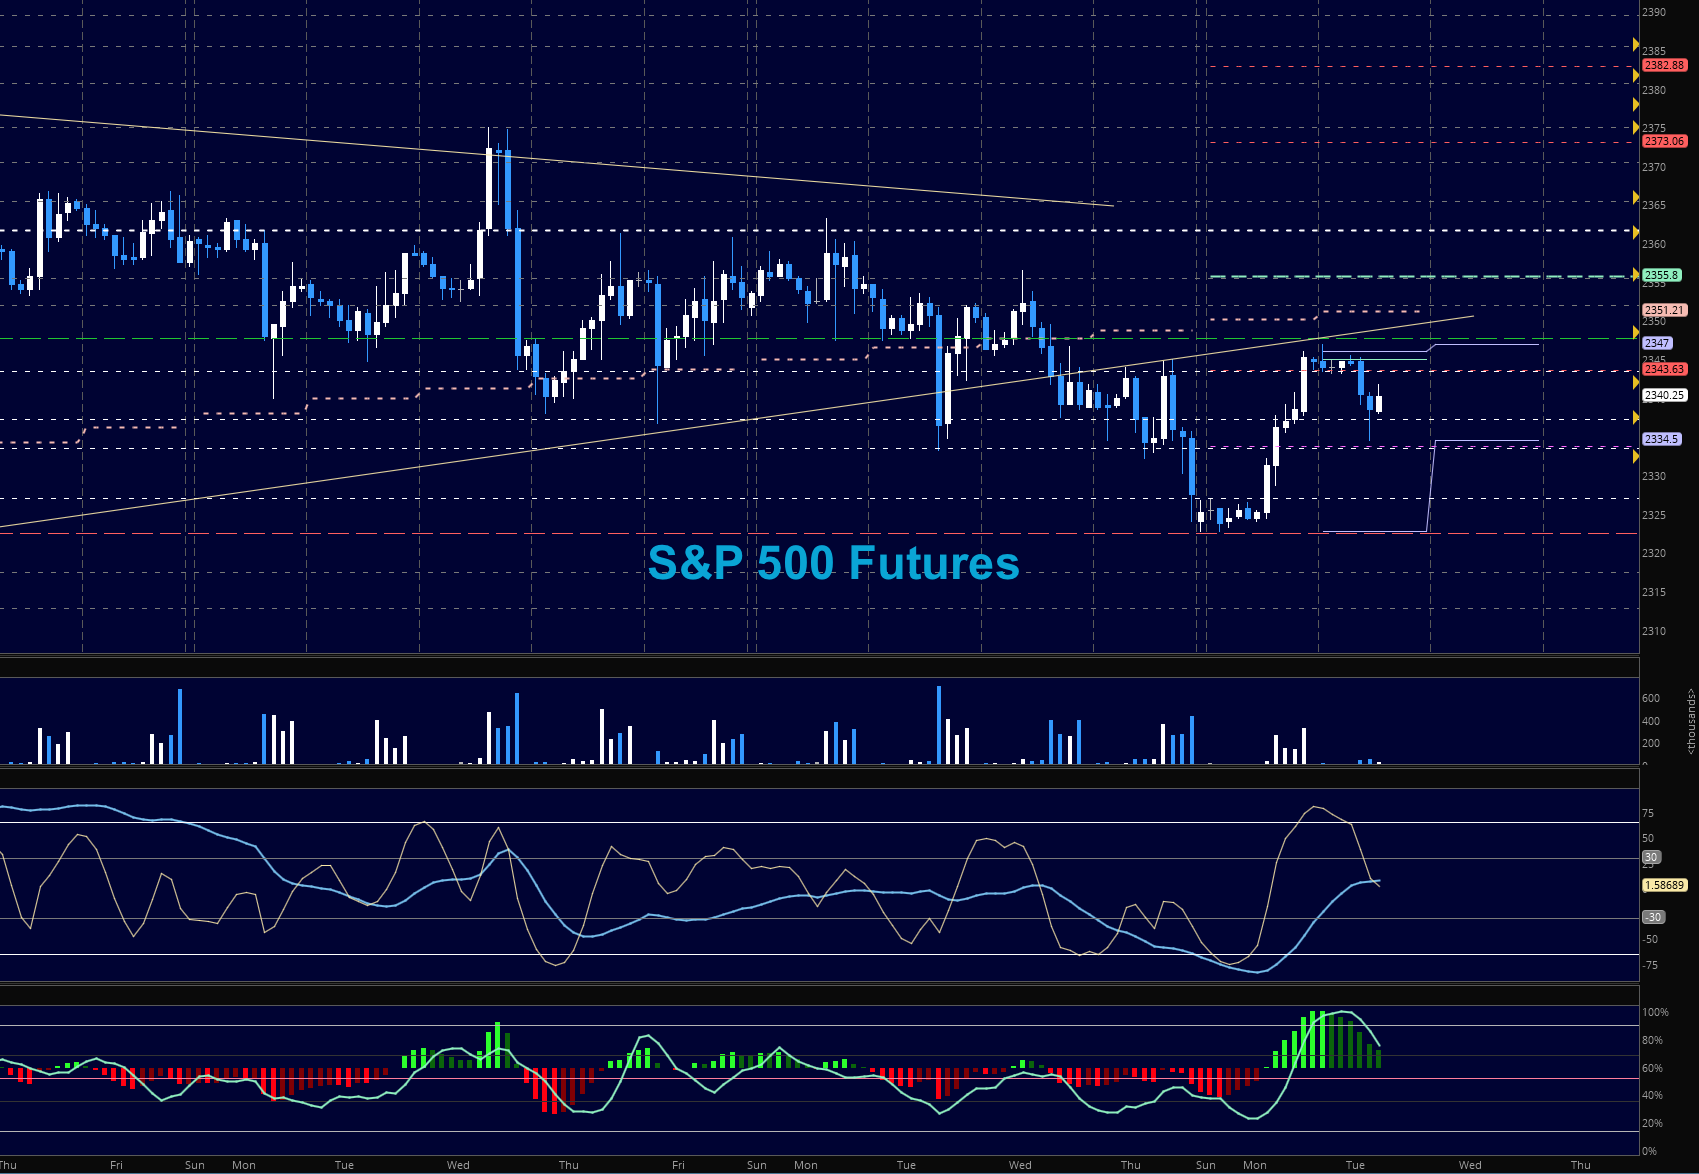
Task: Click the 2330 price axis value
Action: (x=1654, y=476)
